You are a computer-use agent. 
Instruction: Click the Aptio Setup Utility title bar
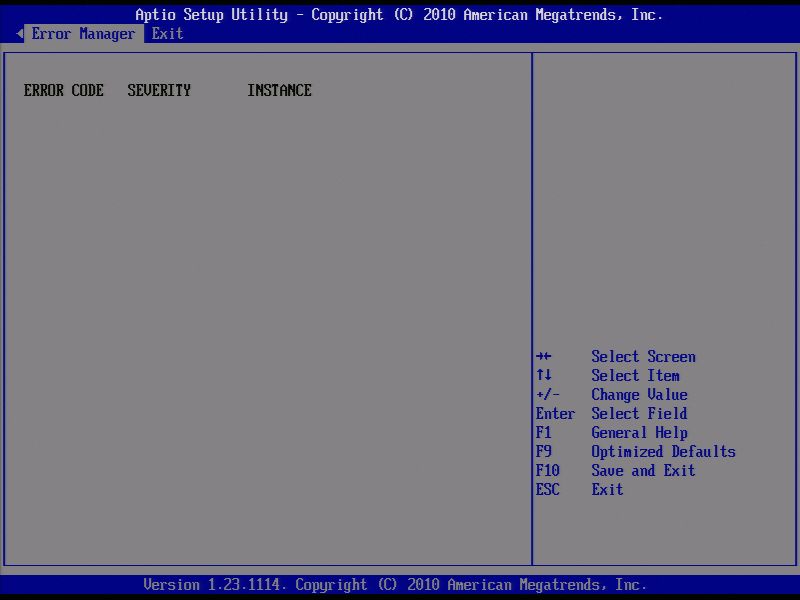(x=400, y=14)
